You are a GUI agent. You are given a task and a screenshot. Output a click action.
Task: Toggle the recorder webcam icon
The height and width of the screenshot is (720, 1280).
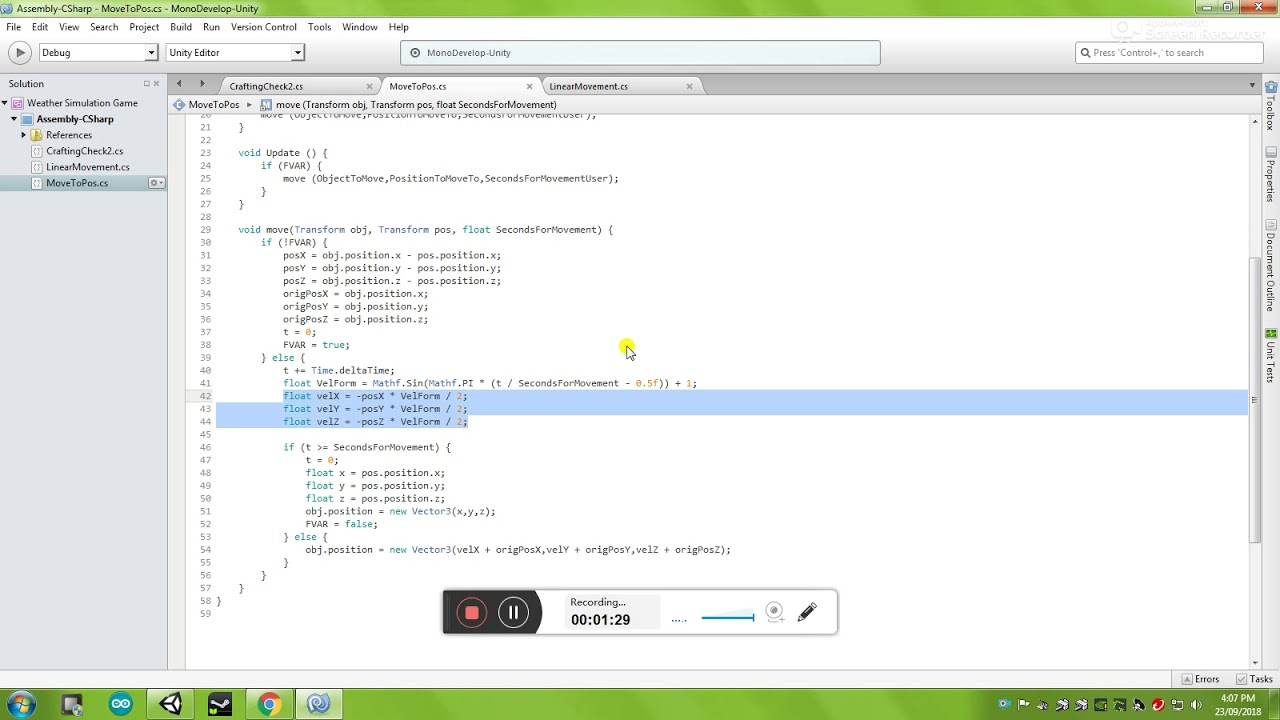[774, 612]
